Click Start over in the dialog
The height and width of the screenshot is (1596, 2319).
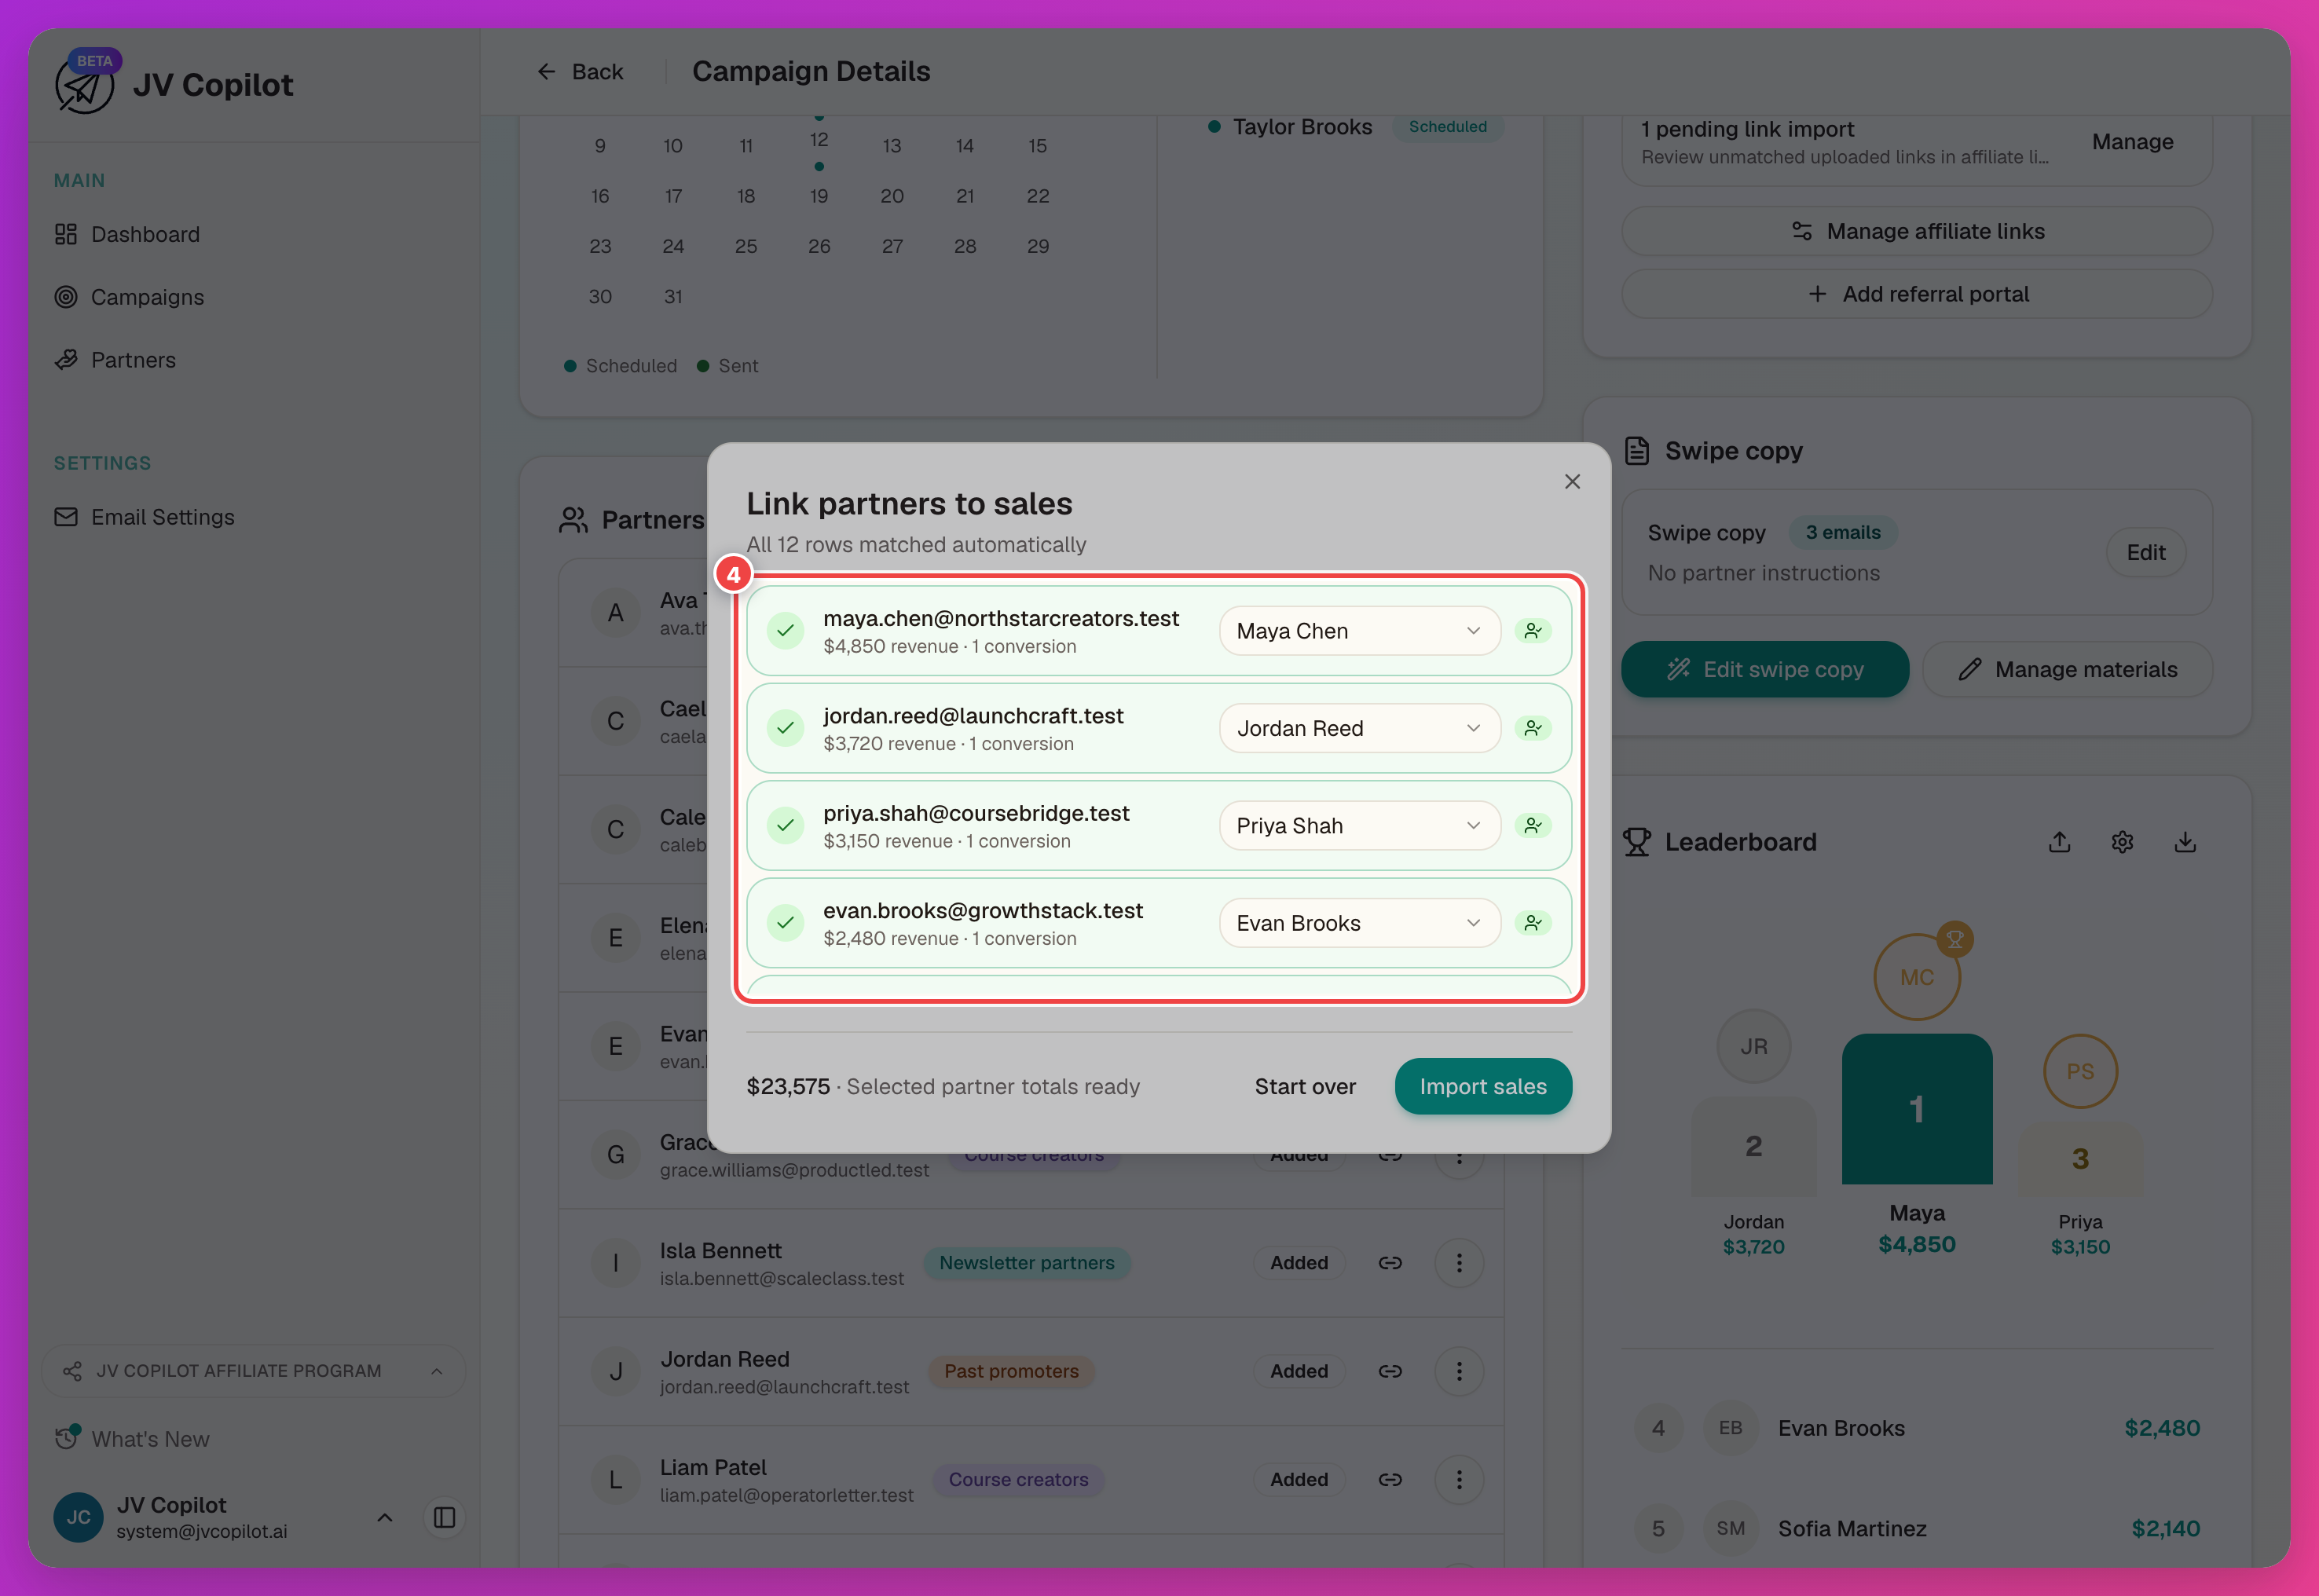pos(1305,1086)
